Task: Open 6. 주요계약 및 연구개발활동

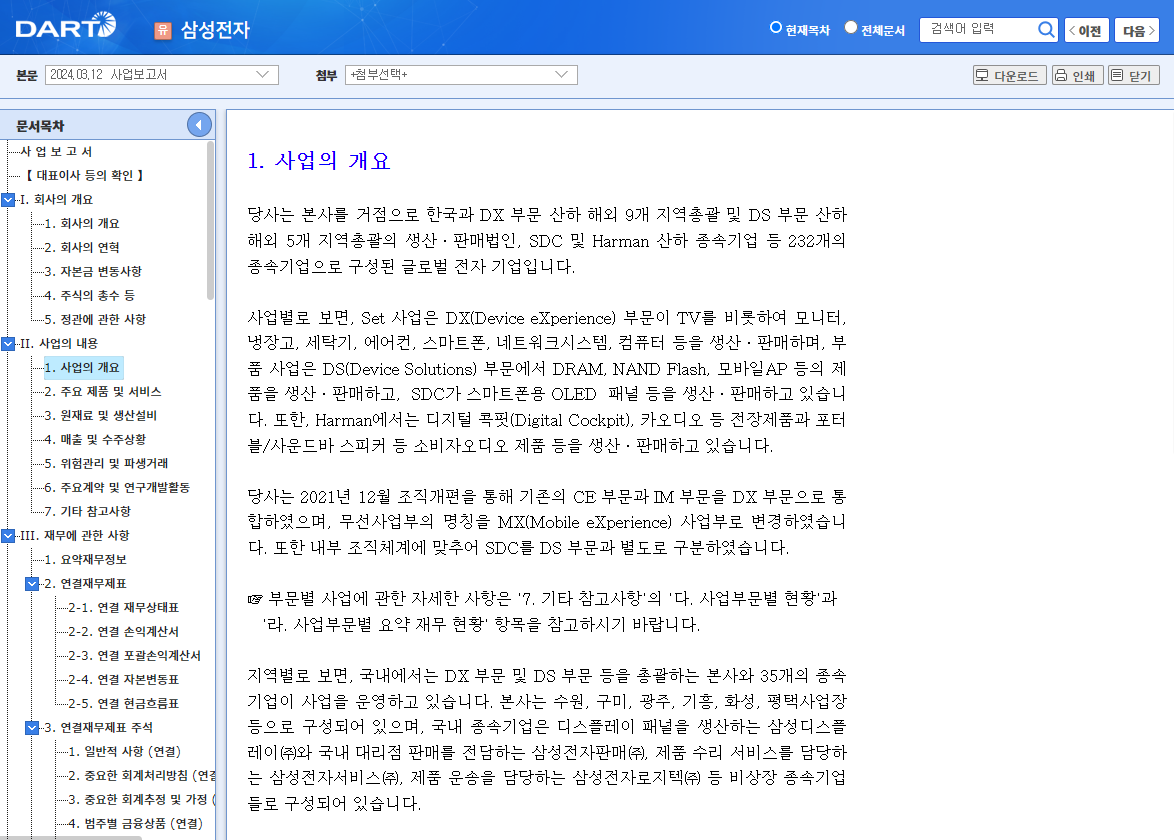Action: point(117,487)
